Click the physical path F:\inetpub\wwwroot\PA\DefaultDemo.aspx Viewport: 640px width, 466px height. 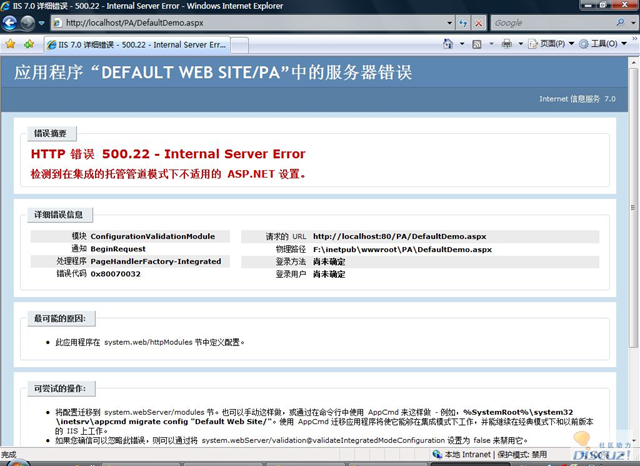tap(402, 249)
